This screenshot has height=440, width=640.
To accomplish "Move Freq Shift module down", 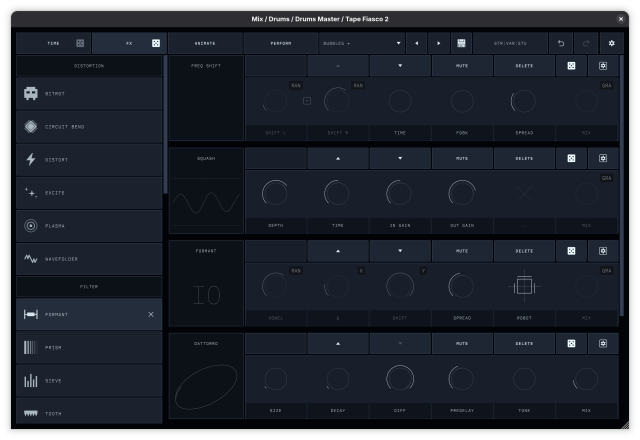I will click(400, 66).
